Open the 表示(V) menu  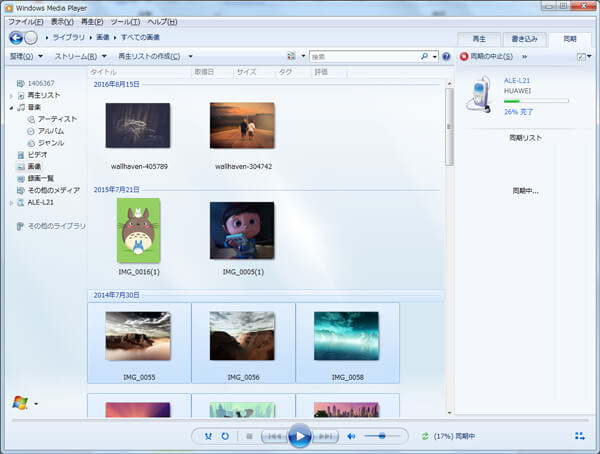coord(62,22)
